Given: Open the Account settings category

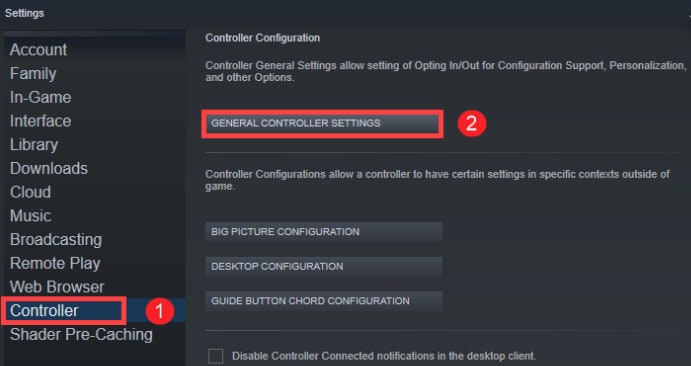Looking at the screenshot, I should click(x=38, y=50).
